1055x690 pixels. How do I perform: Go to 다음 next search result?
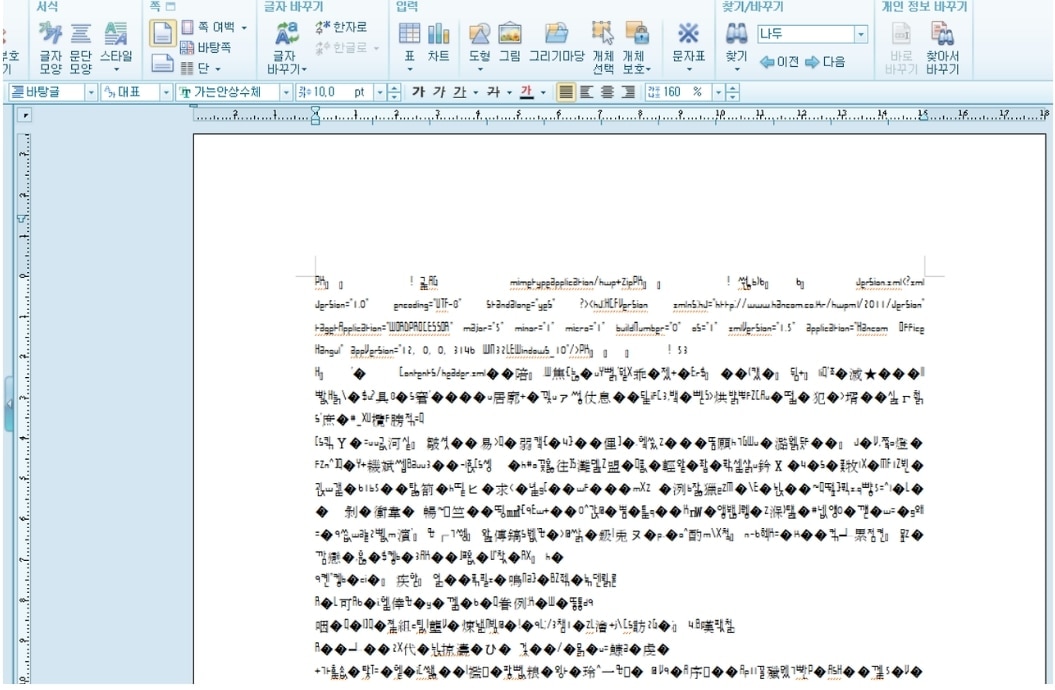click(x=824, y=62)
